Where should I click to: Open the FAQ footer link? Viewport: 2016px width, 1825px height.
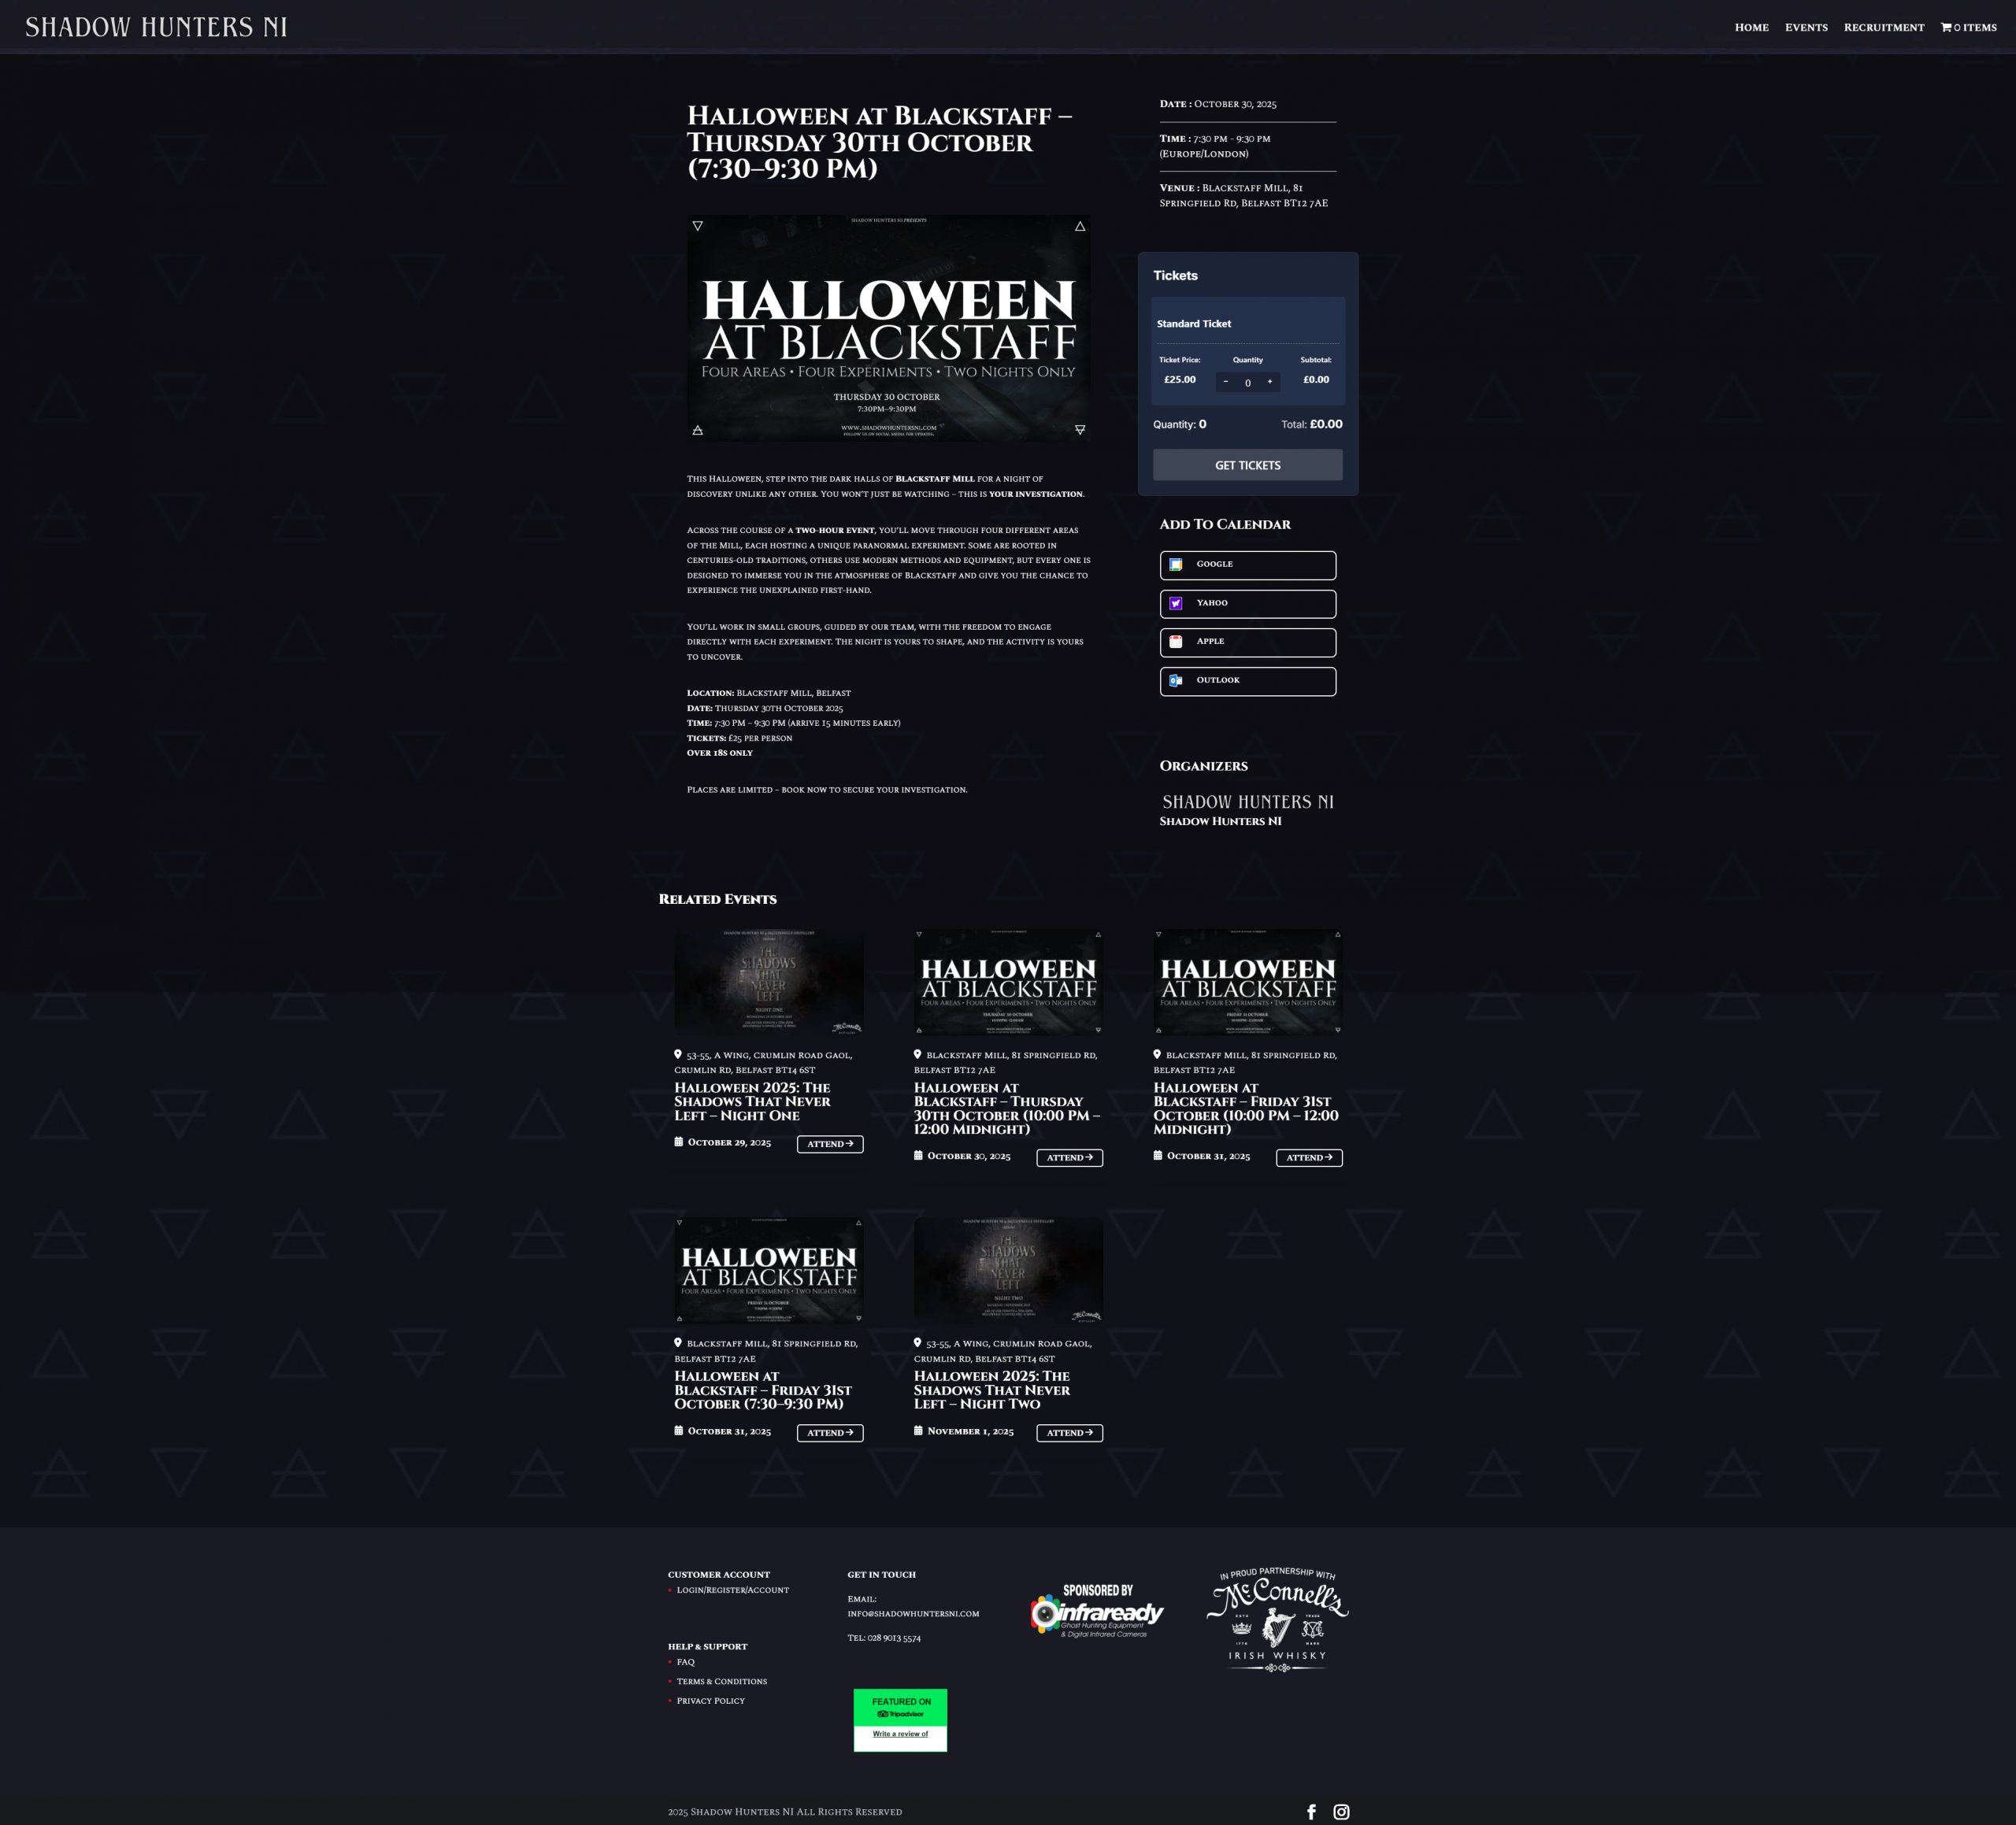pos(685,1662)
